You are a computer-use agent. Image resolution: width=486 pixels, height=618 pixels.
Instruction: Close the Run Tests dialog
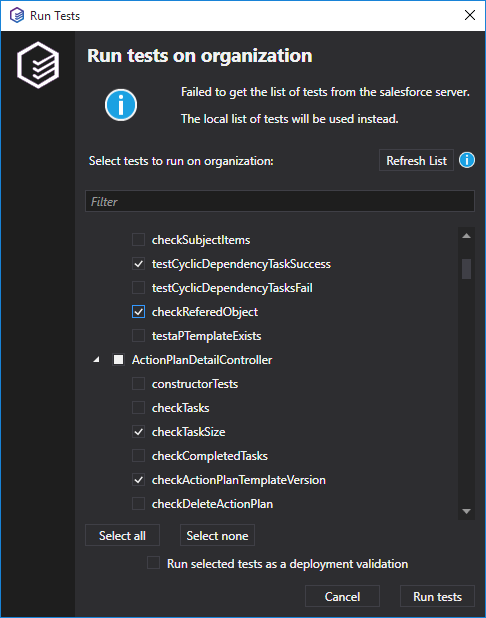coord(469,15)
